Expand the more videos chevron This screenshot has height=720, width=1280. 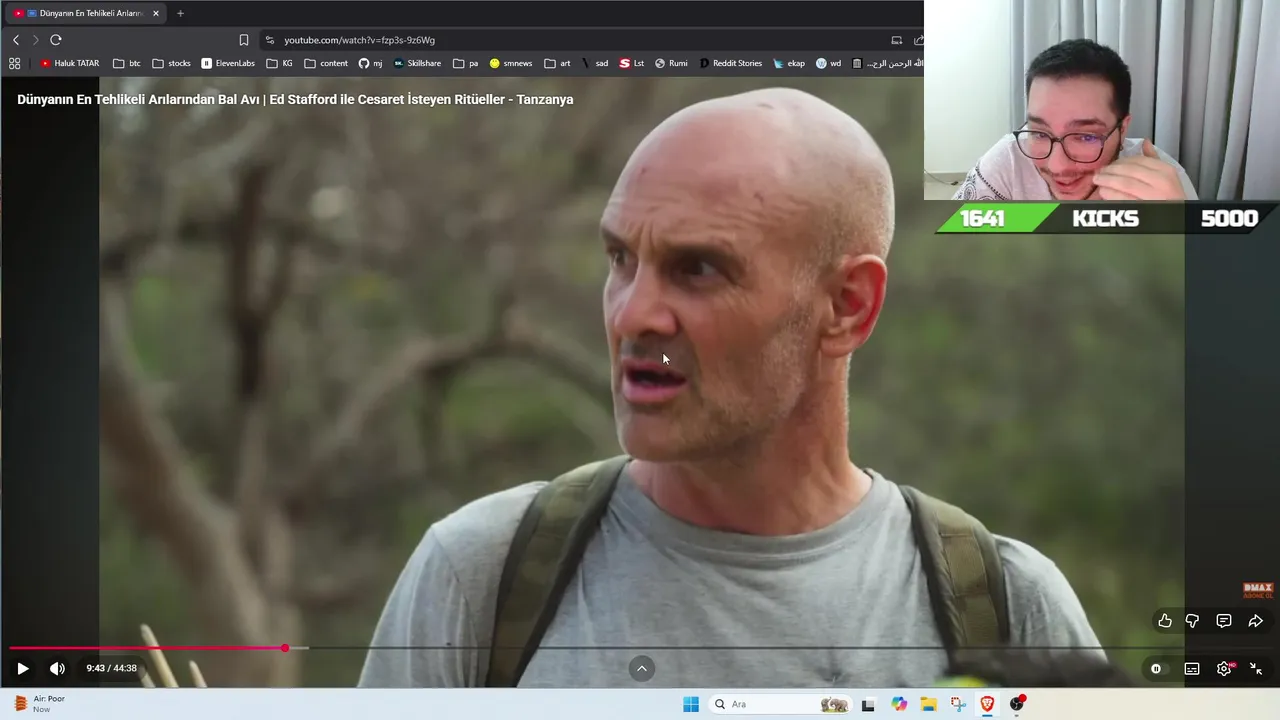(642, 669)
